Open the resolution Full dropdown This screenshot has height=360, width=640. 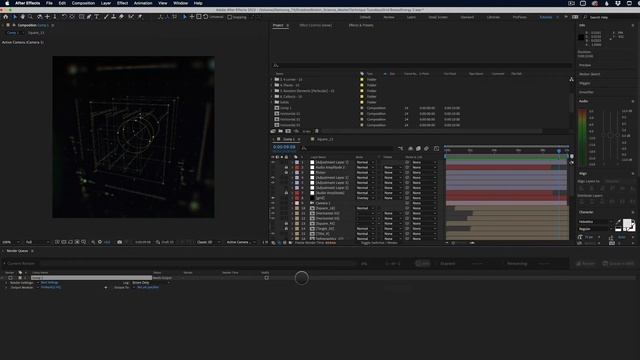click(37, 242)
